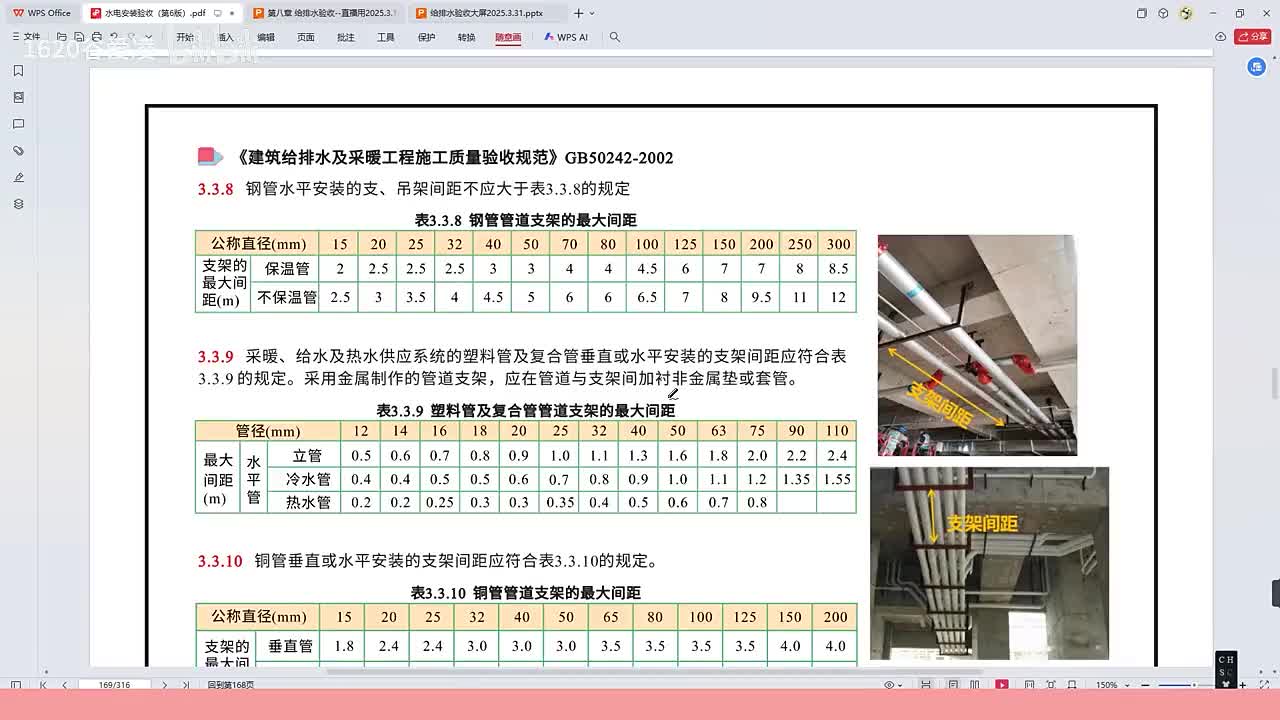
Task: Go to first page in status bar
Action: tap(43, 685)
